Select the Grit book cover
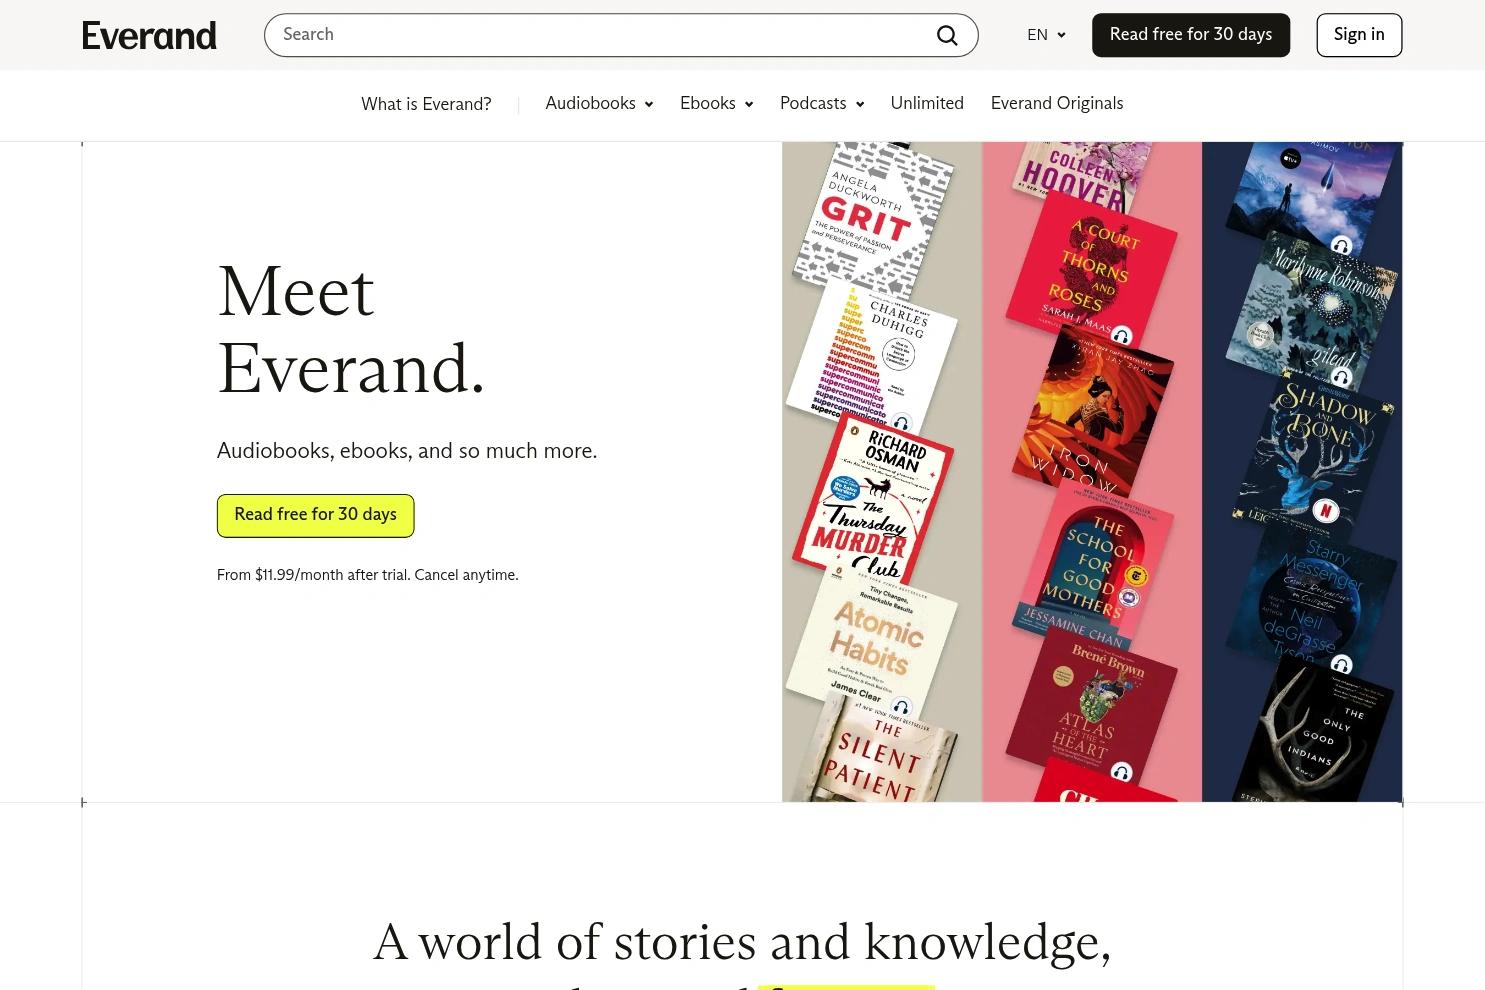1485x990 pixels. (872, 218)
